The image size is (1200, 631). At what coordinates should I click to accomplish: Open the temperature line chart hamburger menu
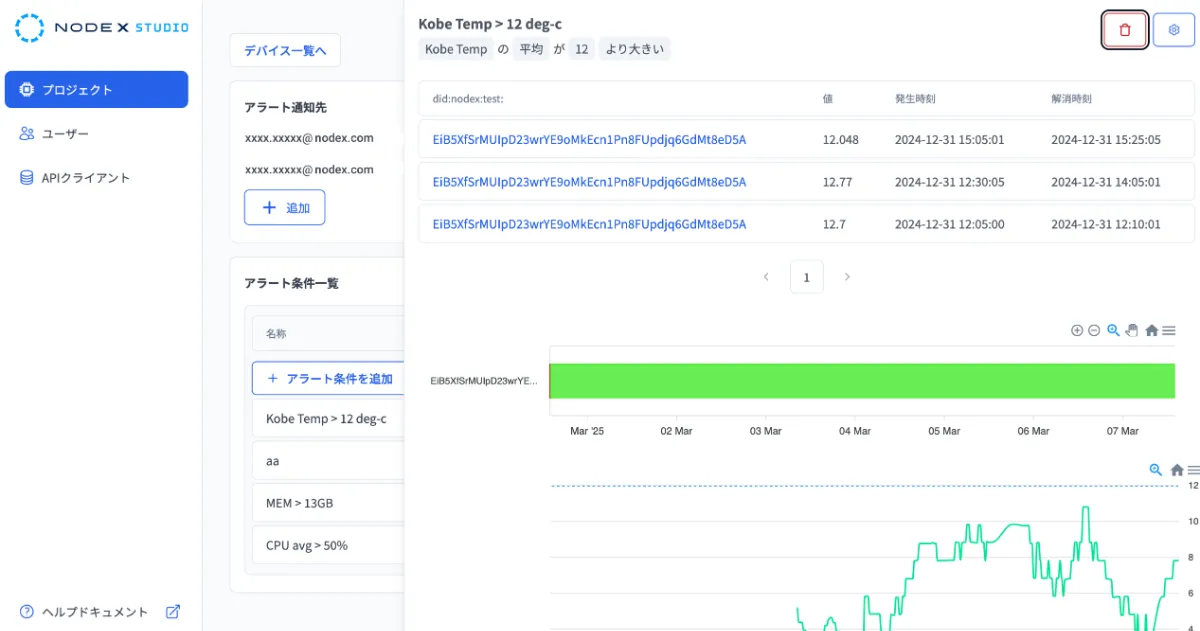(x=1193, y=470)
